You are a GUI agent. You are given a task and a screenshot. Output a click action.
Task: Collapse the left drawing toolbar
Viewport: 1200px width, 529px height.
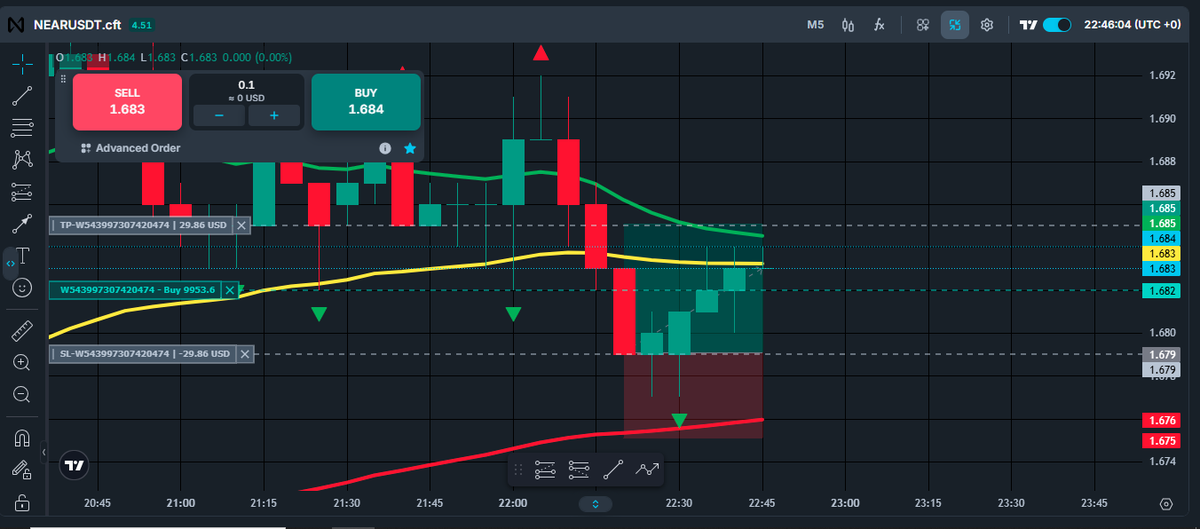[x=43, y=452]
